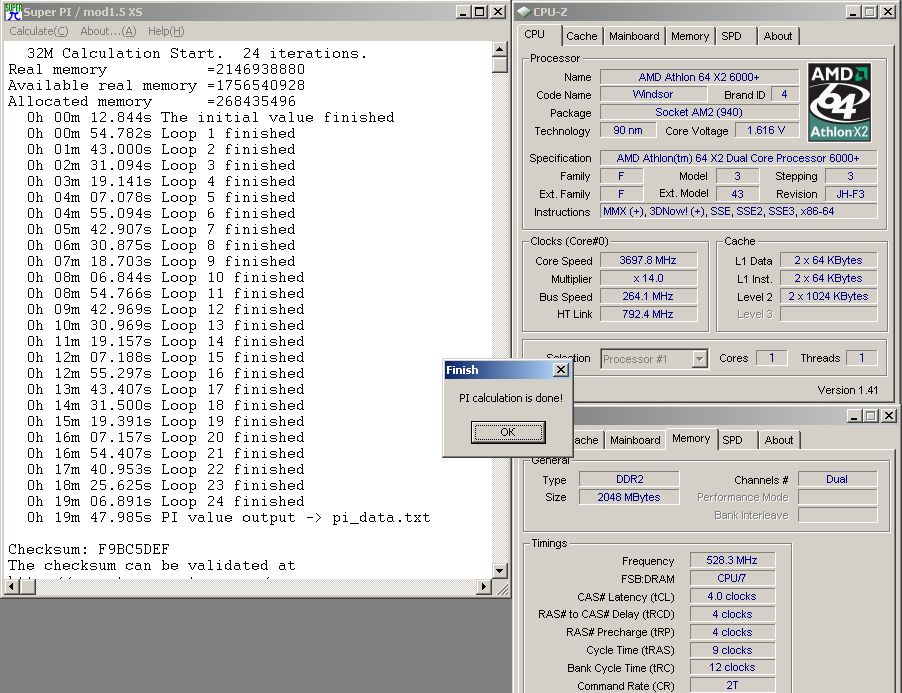This screenshot has height=693, width=902.
Task: Click the Bank Cycle Time value 12 clocks
Action: (732, 667)
